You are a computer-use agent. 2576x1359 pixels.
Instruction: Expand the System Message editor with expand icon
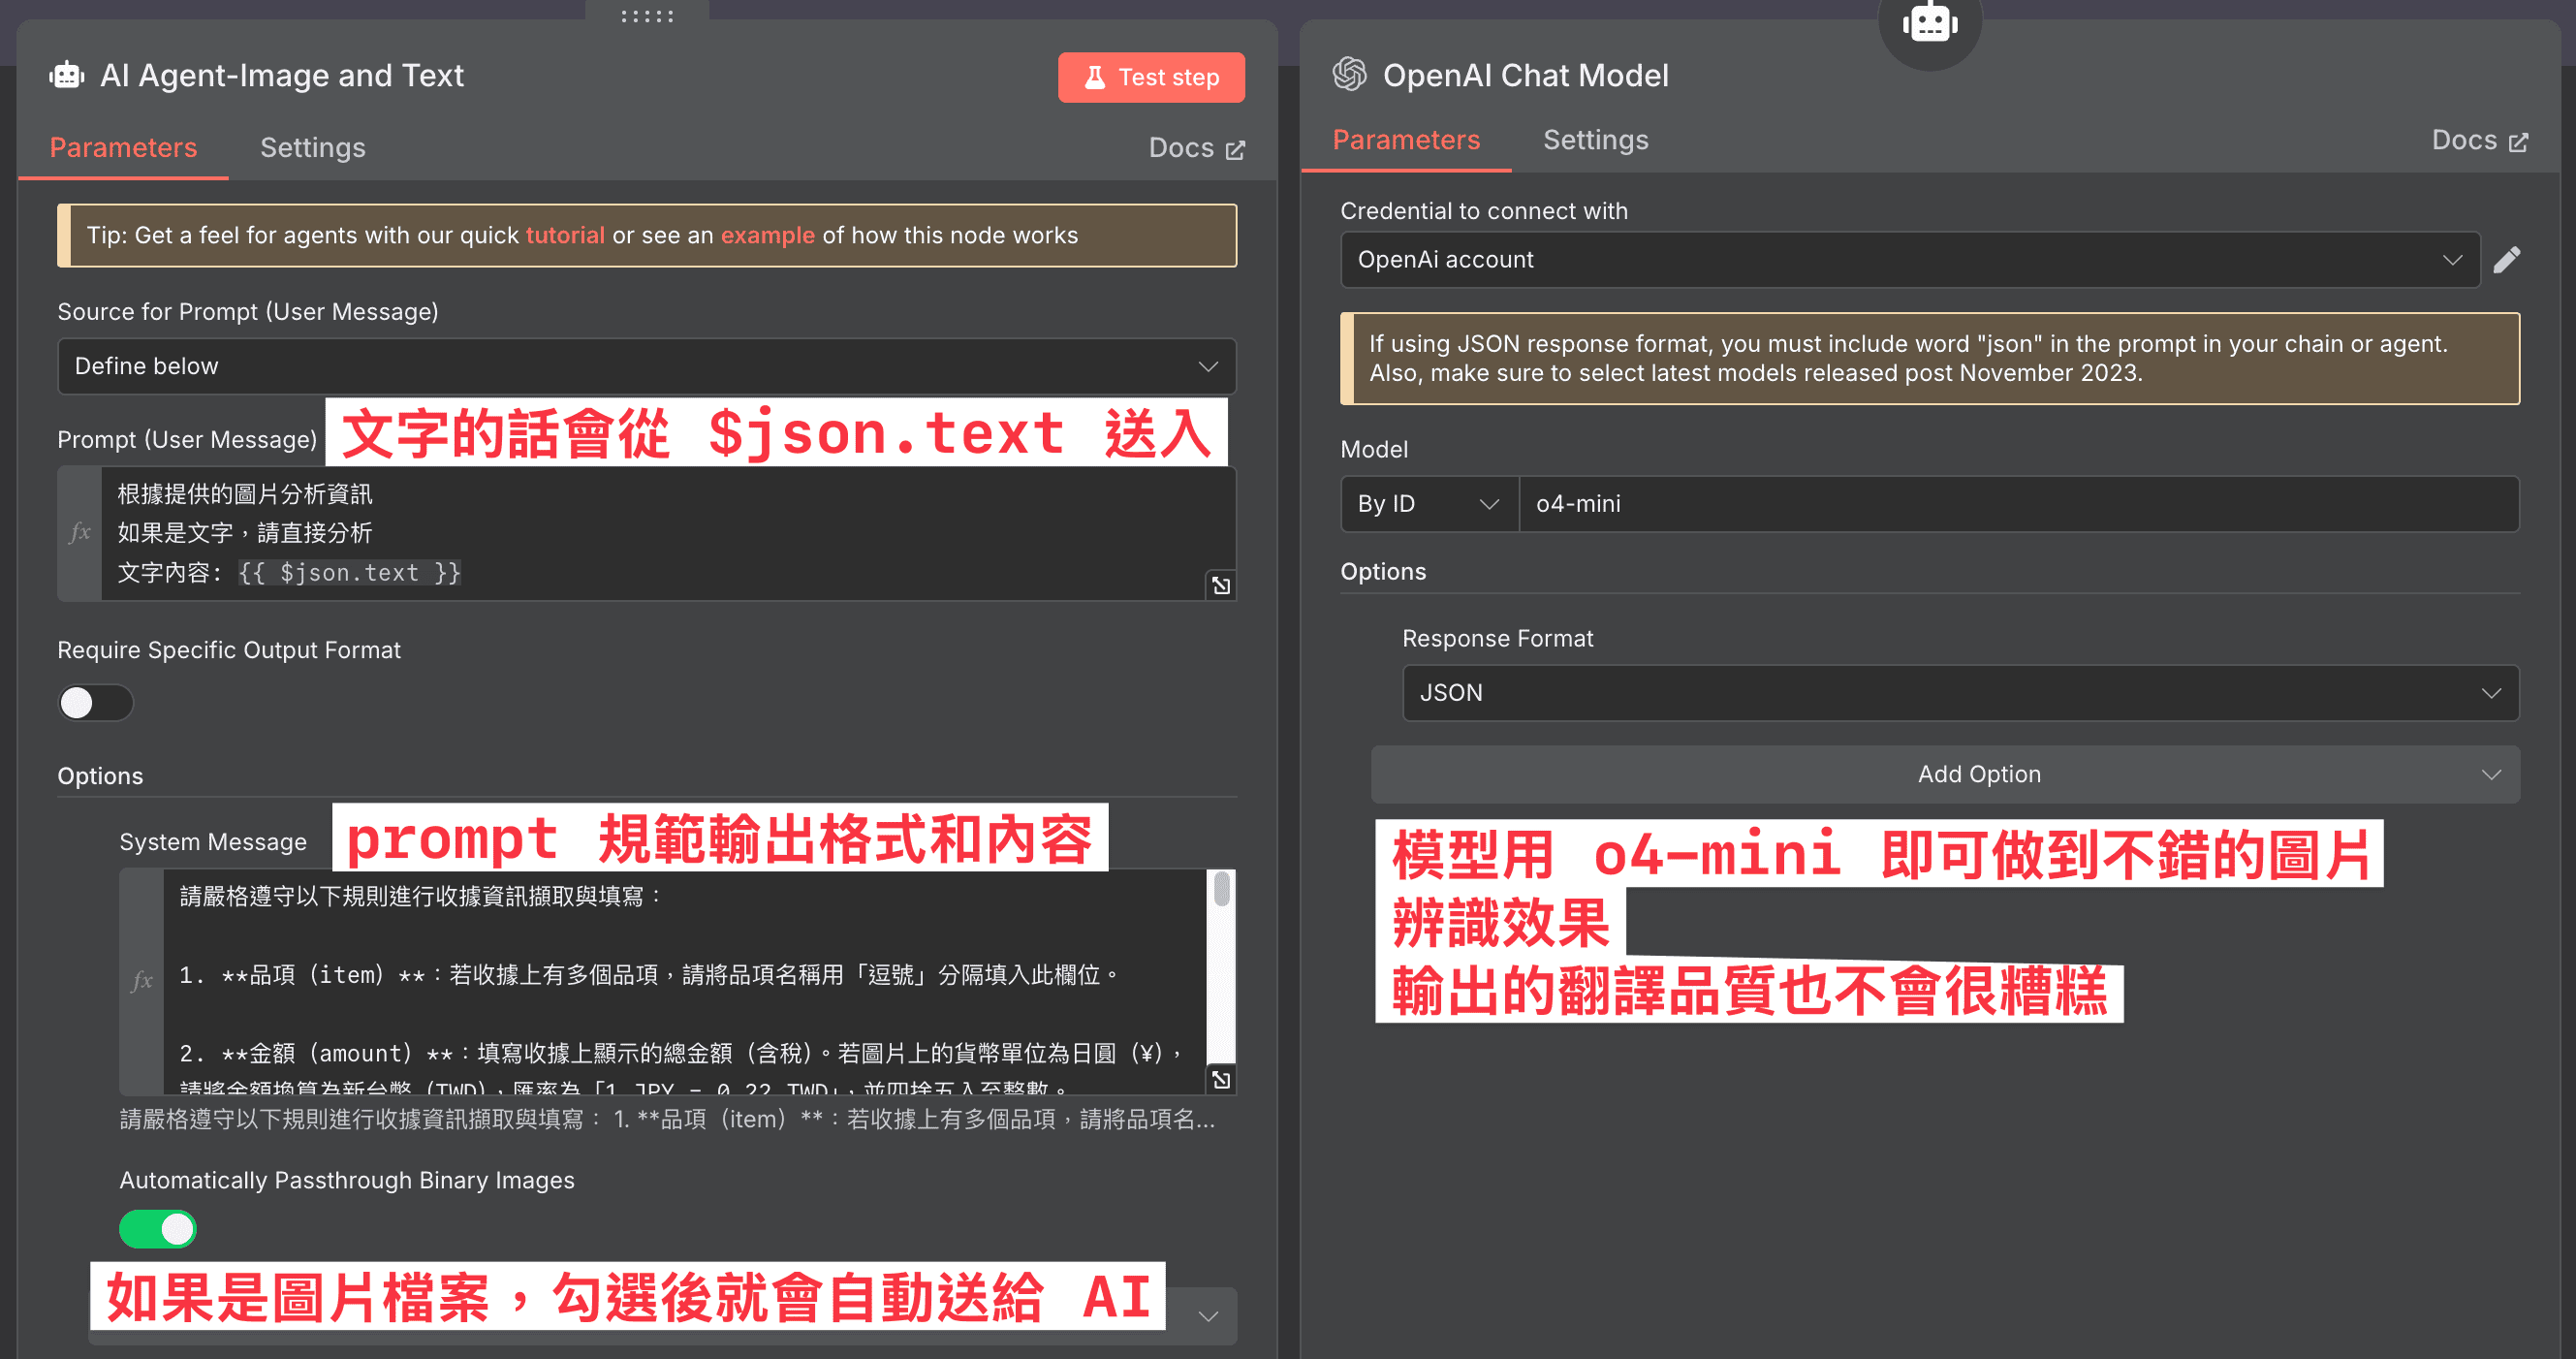1221,1080
